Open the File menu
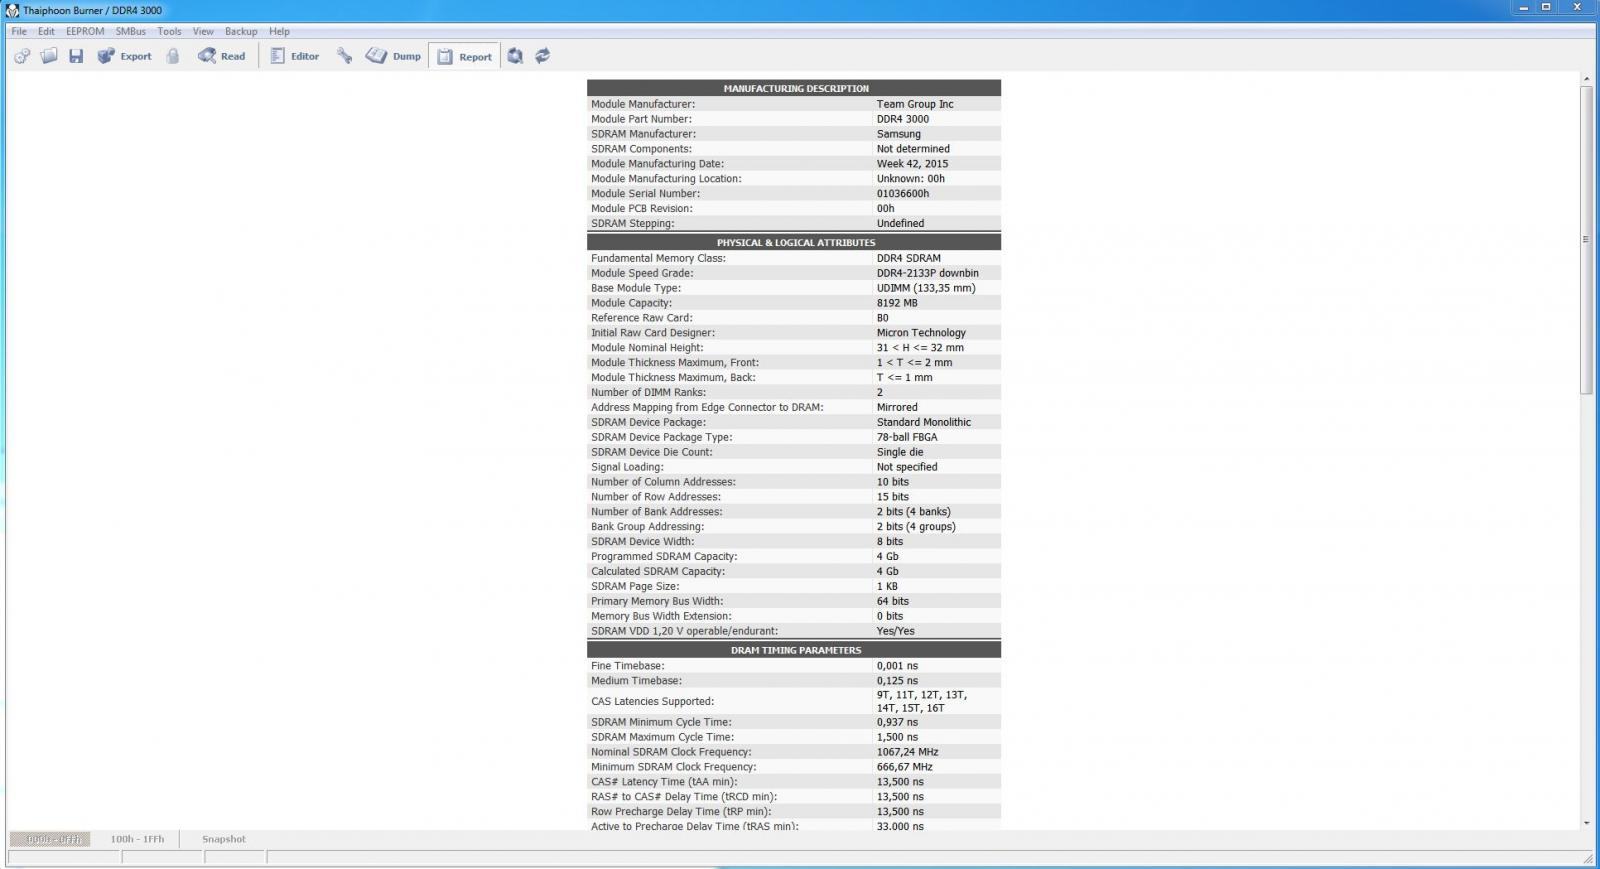 click(19, 31)
